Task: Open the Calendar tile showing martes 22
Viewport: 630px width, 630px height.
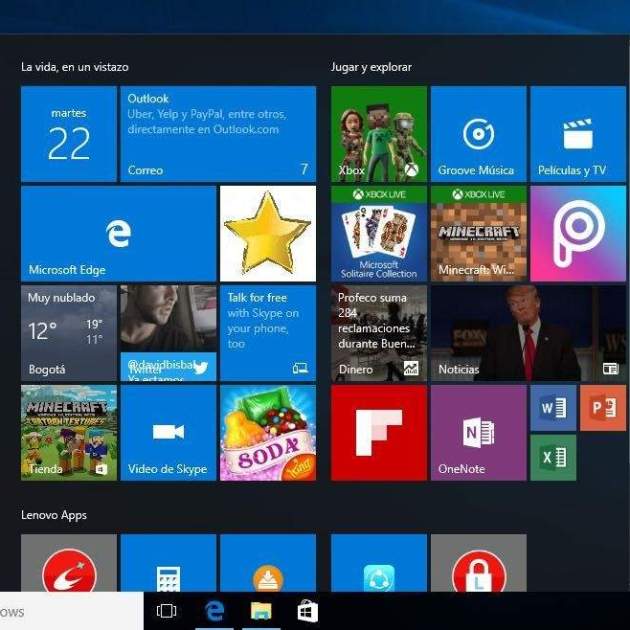Action: click(69, 134)
